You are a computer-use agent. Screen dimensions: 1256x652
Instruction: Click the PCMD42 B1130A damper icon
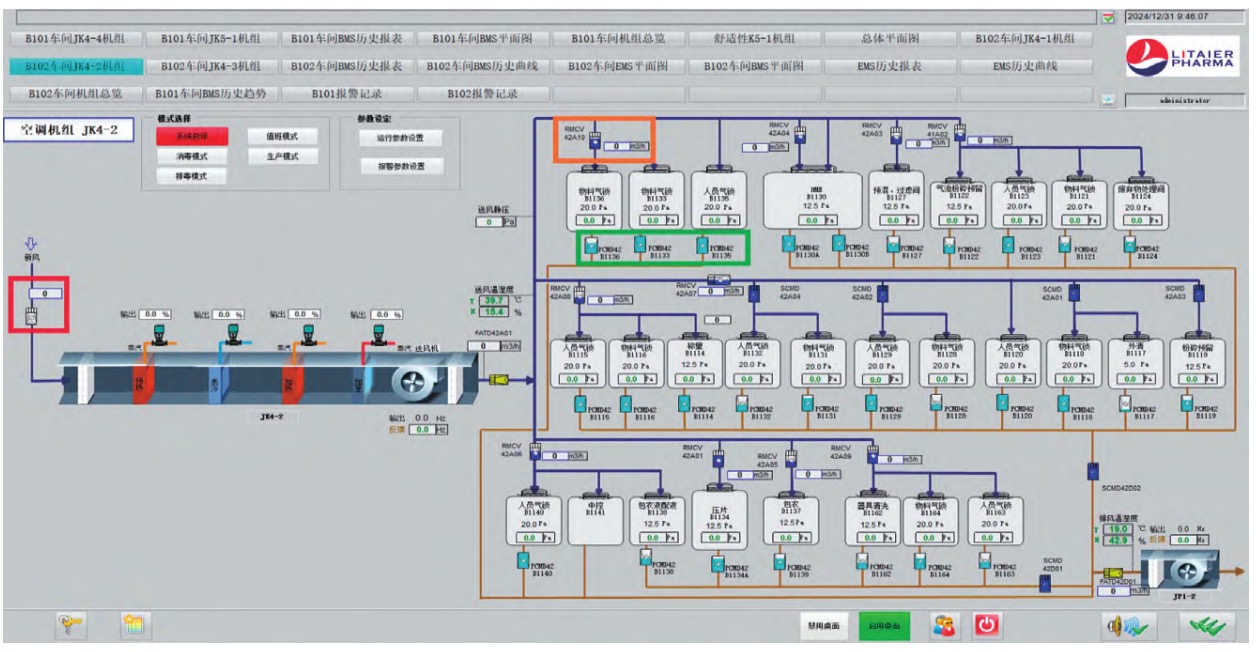pyautogui.click(x=788, y=243)
